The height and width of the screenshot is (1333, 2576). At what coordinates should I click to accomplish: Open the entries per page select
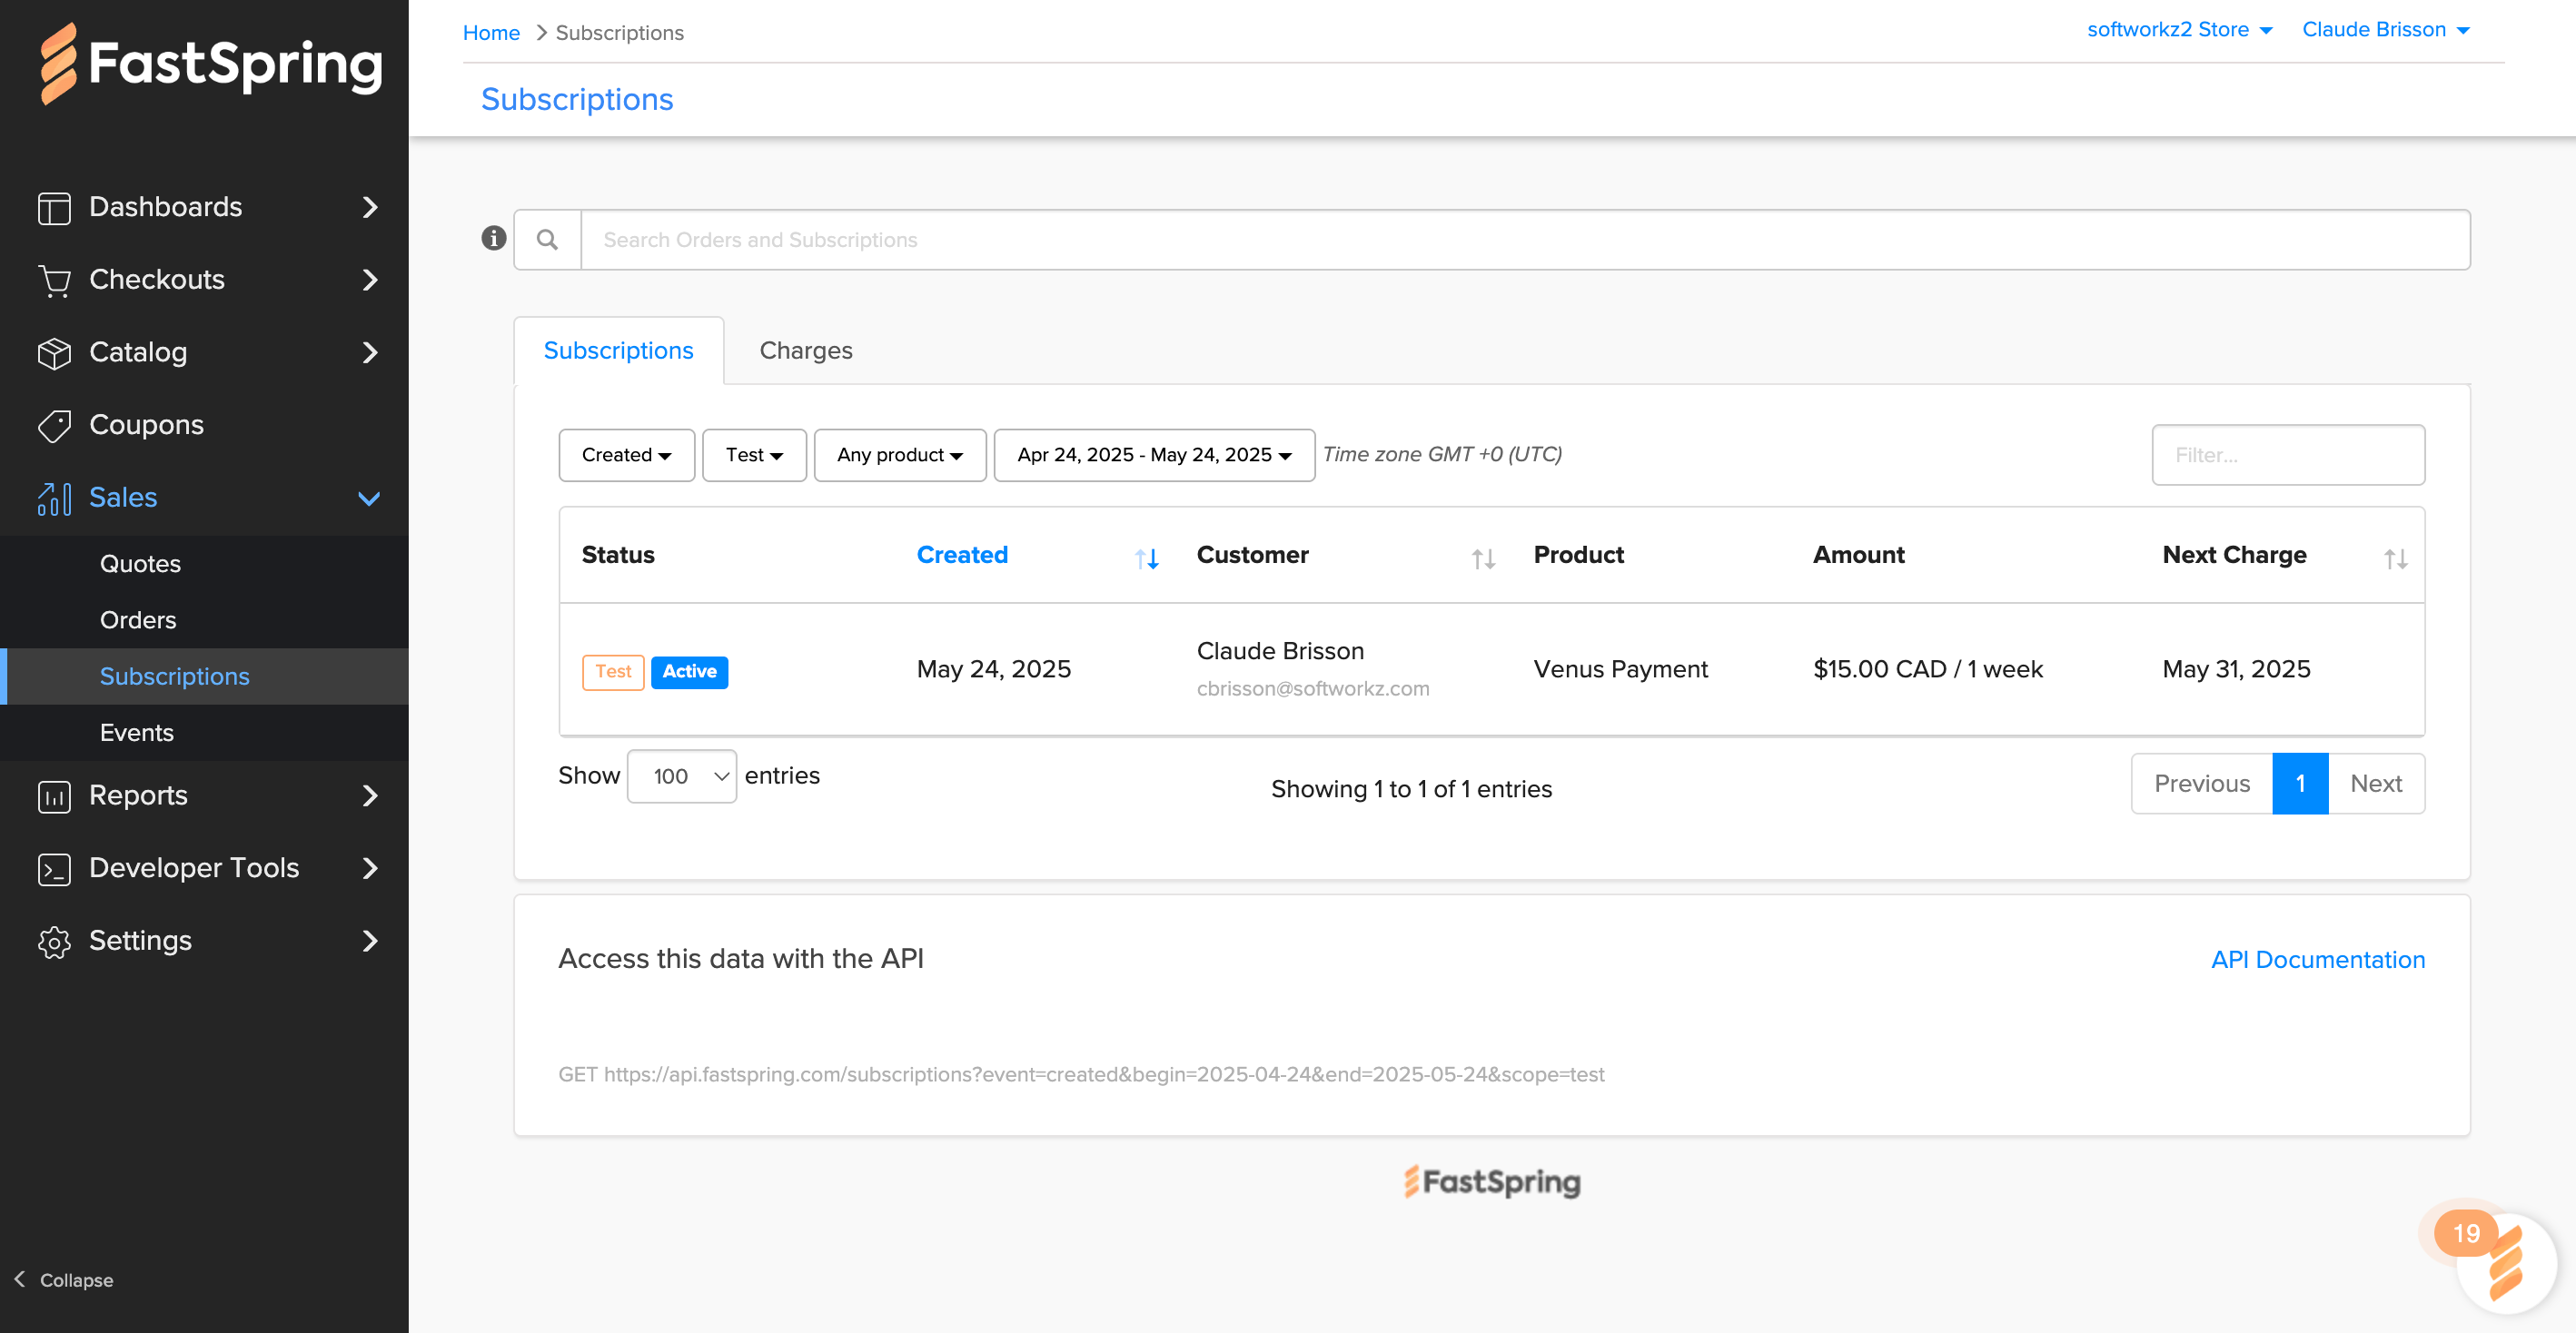tap(682, 776)
